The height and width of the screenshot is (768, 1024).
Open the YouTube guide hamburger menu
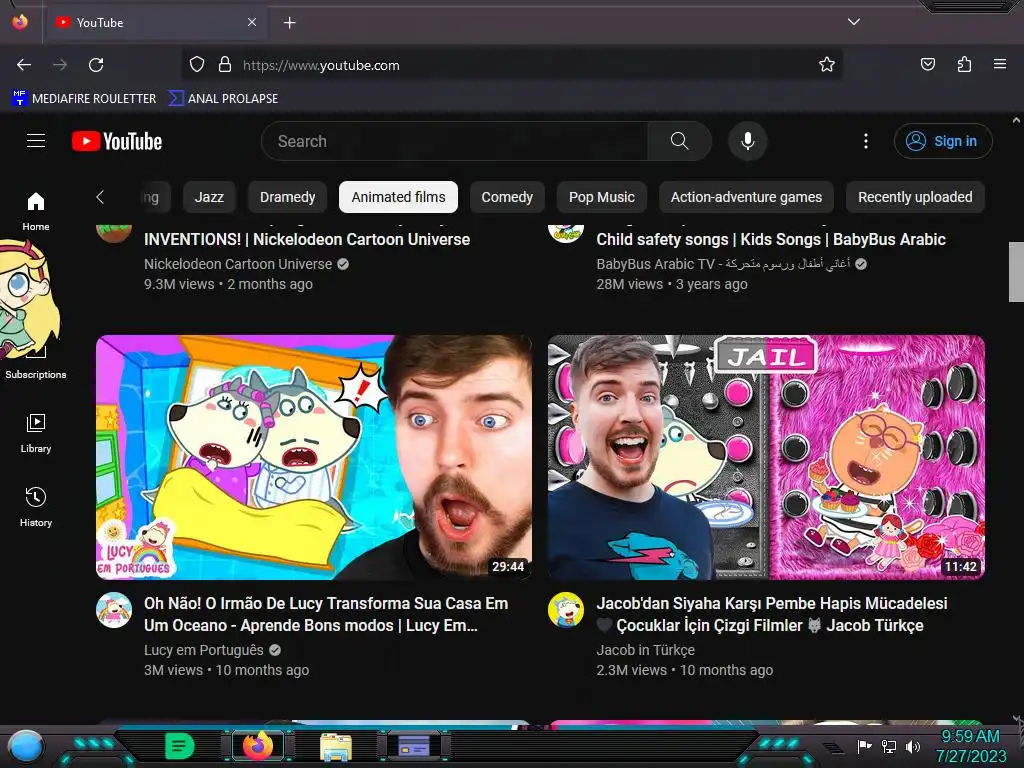coord(36,140)
